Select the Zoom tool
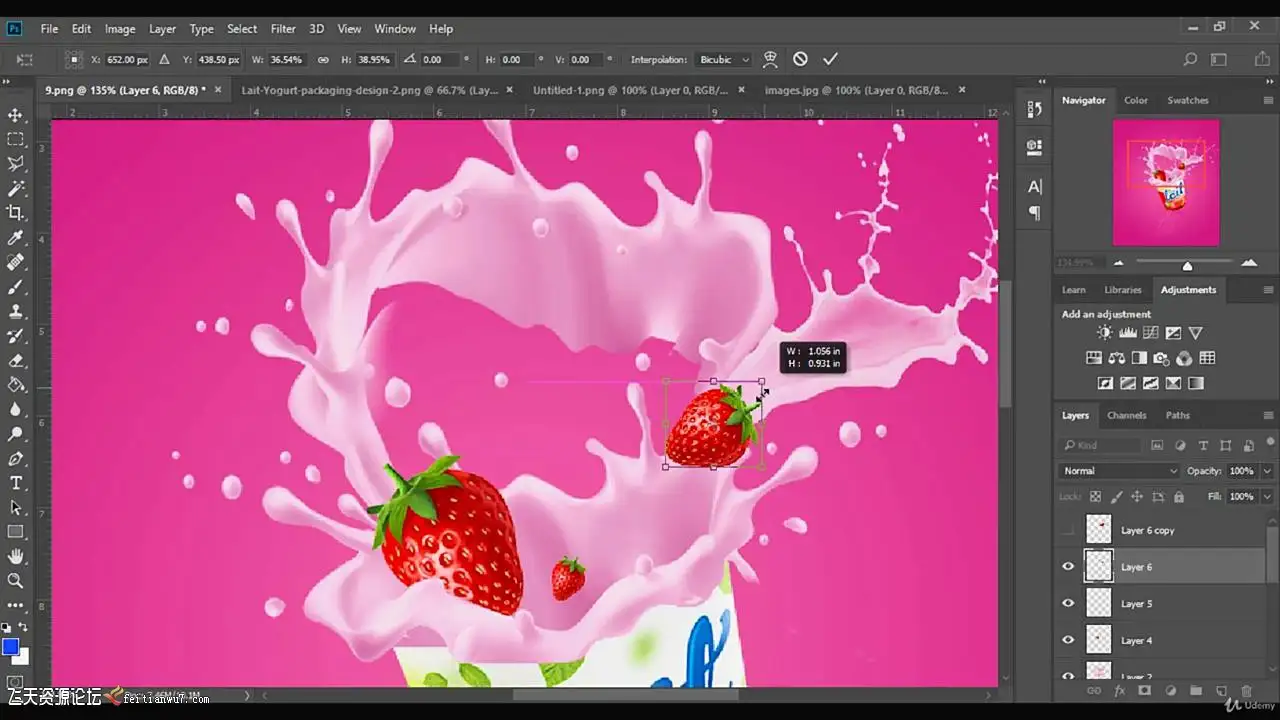The width and height of the screenshot is (1280, 720). pos(16,581)
